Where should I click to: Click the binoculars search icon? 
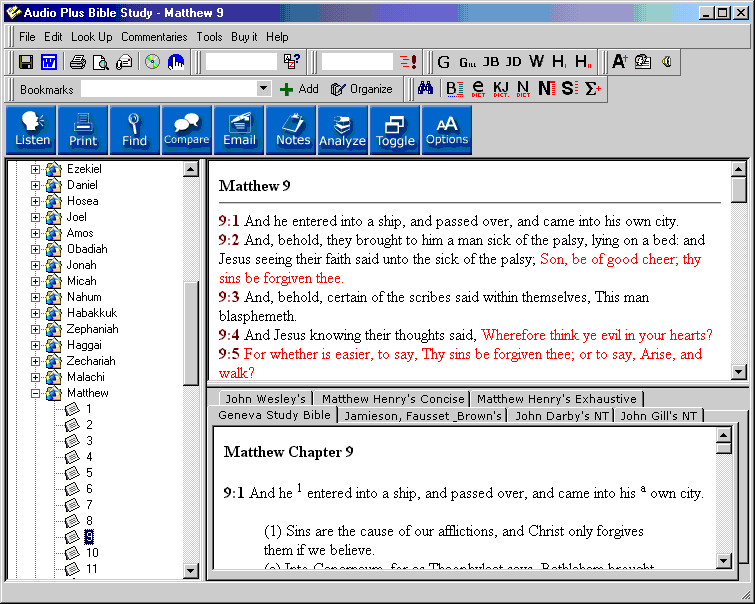click(425, 89)
